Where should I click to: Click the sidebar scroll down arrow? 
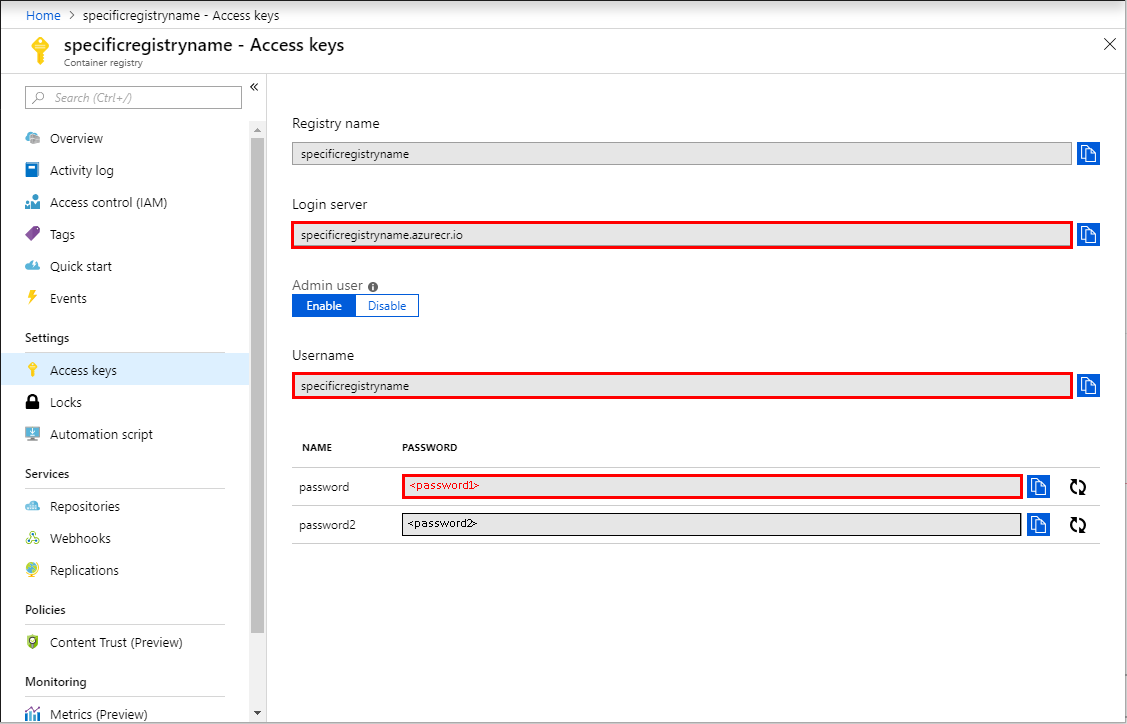pos(257,713)
